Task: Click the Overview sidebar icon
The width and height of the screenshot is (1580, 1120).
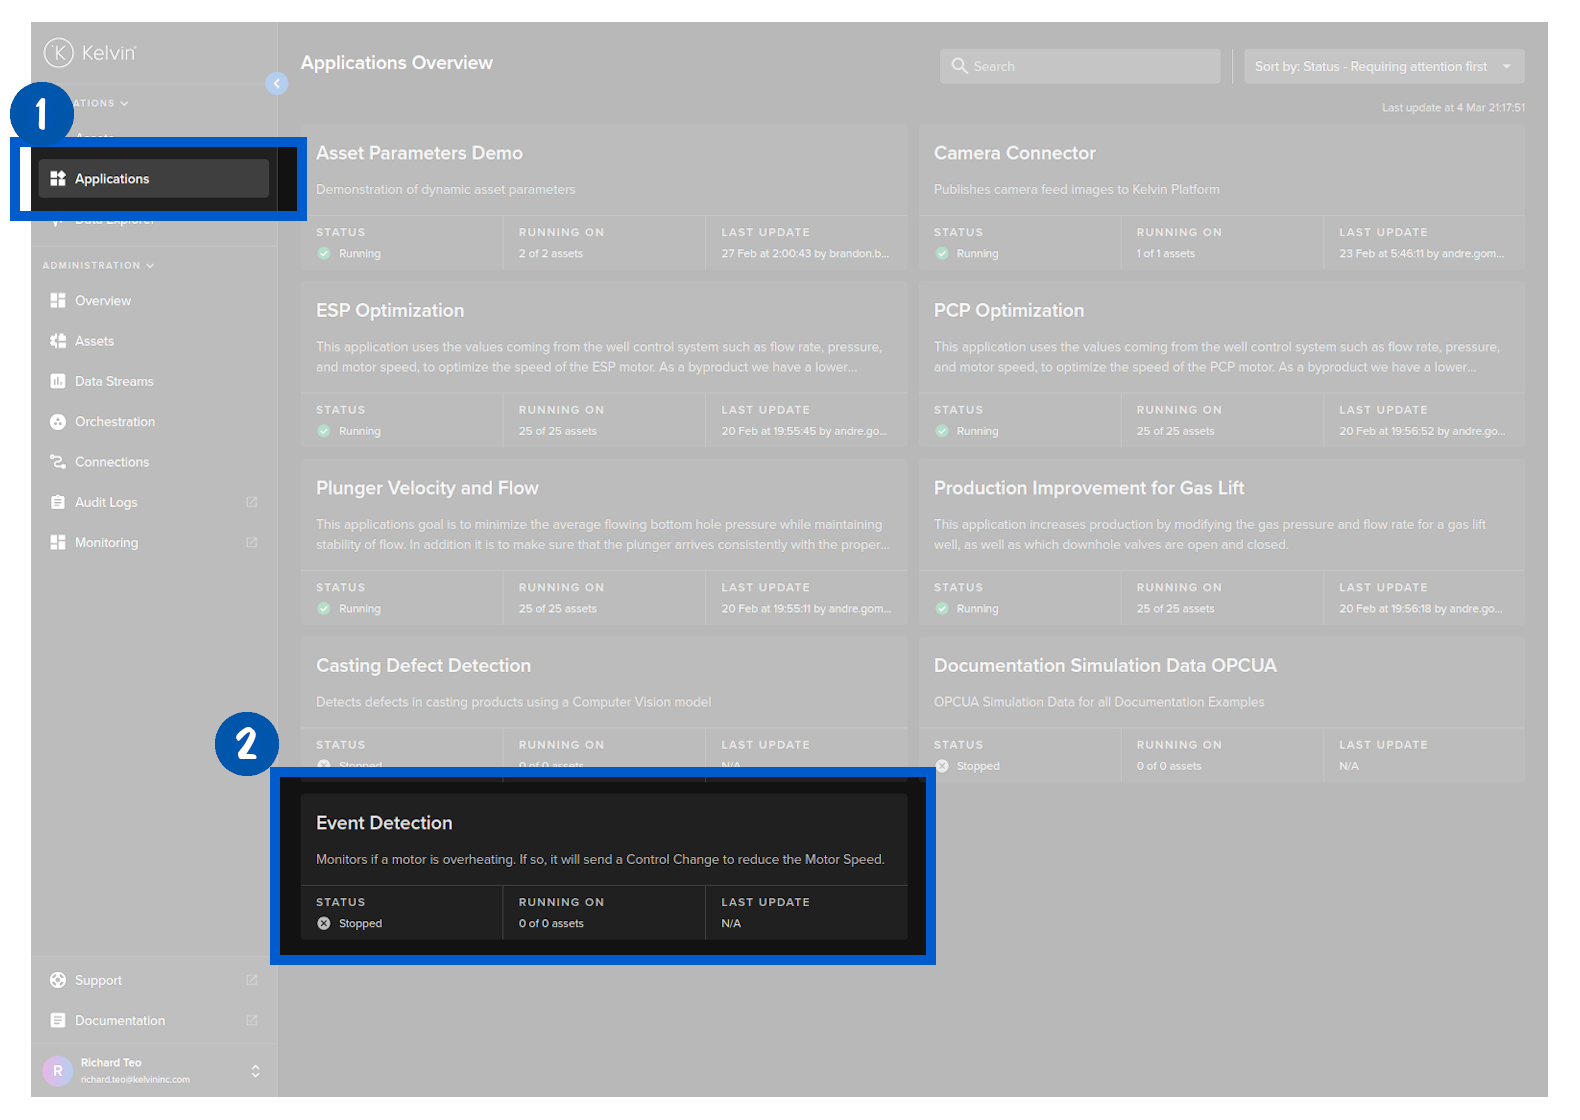Action: pyautogui.click(x=58, y=301)
